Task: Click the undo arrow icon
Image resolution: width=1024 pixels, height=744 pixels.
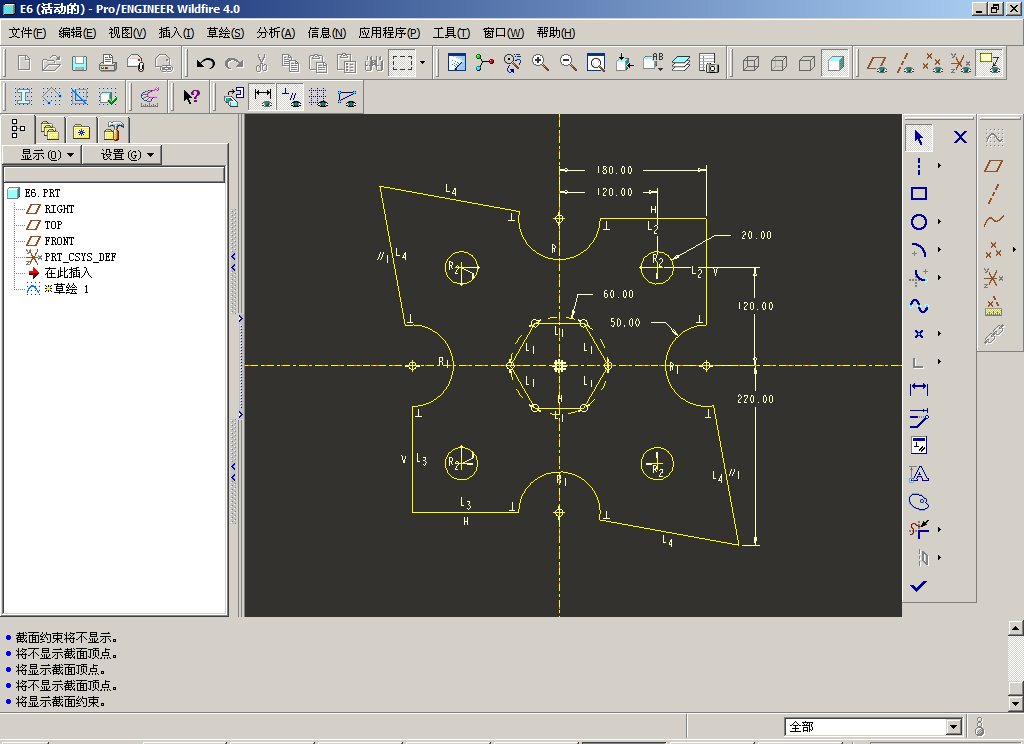Action: pyautogui.click(x=206, y=63)
